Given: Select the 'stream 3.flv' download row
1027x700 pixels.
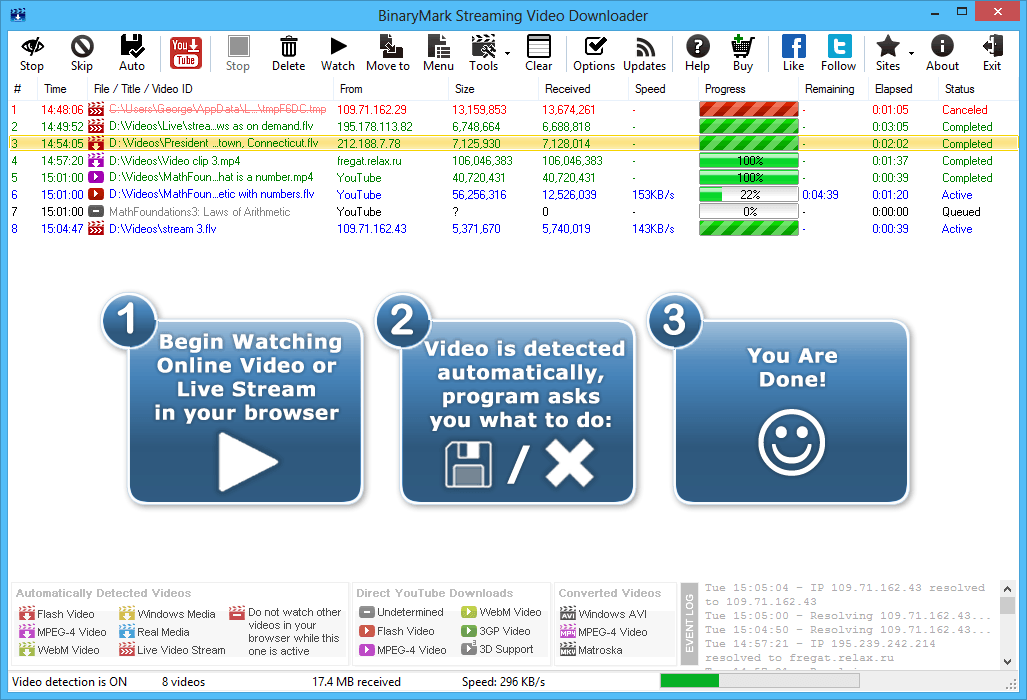Looking at the screenshot, I should pos(514,229).
